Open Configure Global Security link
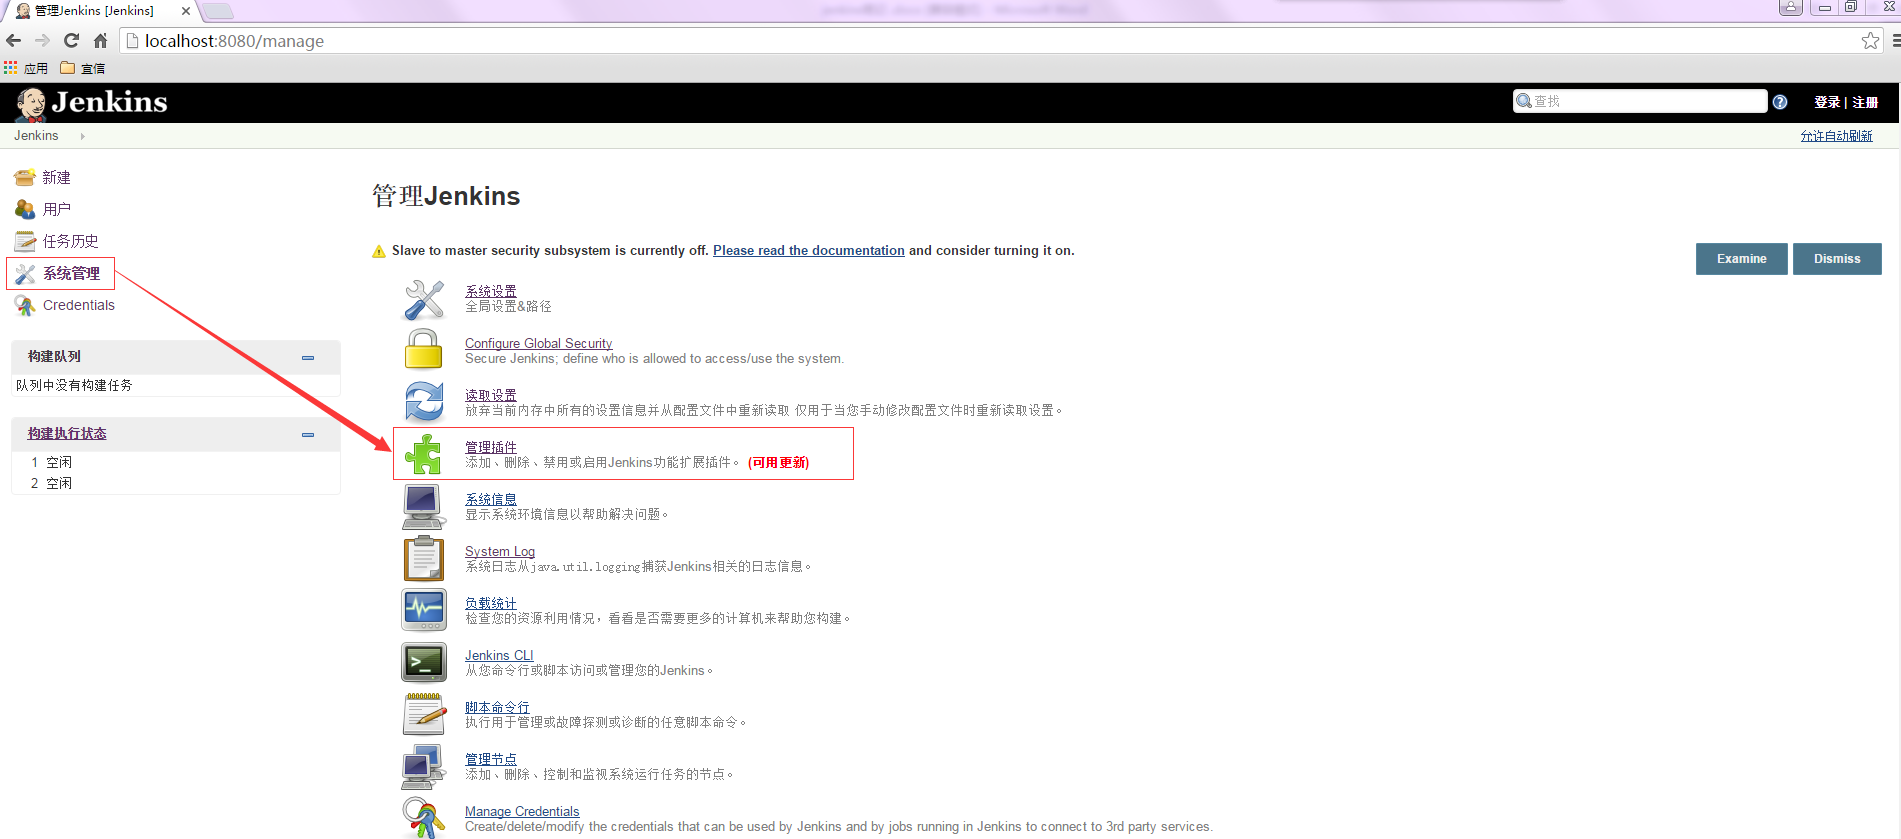Viewport: 1901px width, 839px height. 538,343
